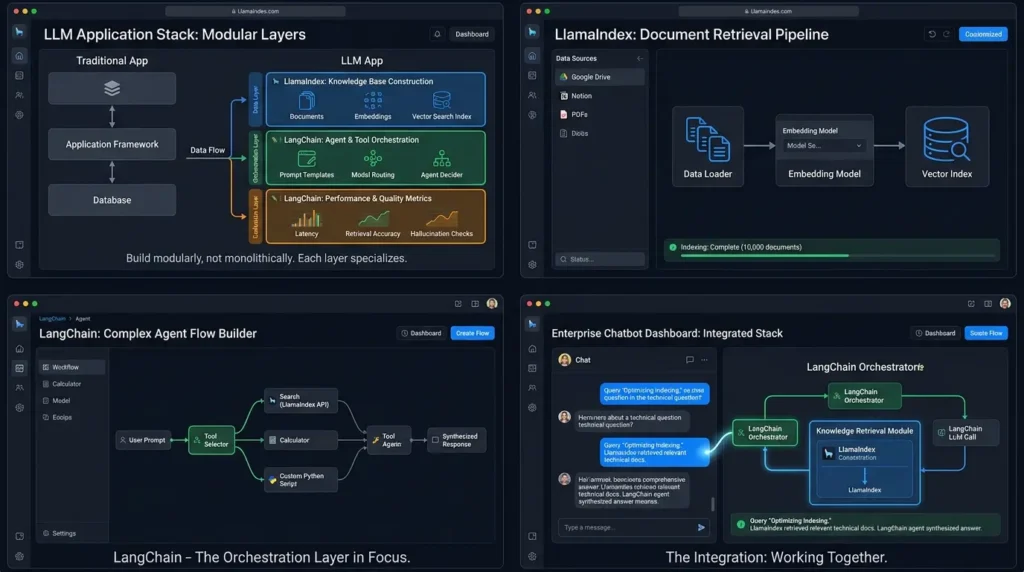Open Settings in Agent Flow Builder sidebar
The height and width of the screenshot is (572, 1024).
coord(59,533)
